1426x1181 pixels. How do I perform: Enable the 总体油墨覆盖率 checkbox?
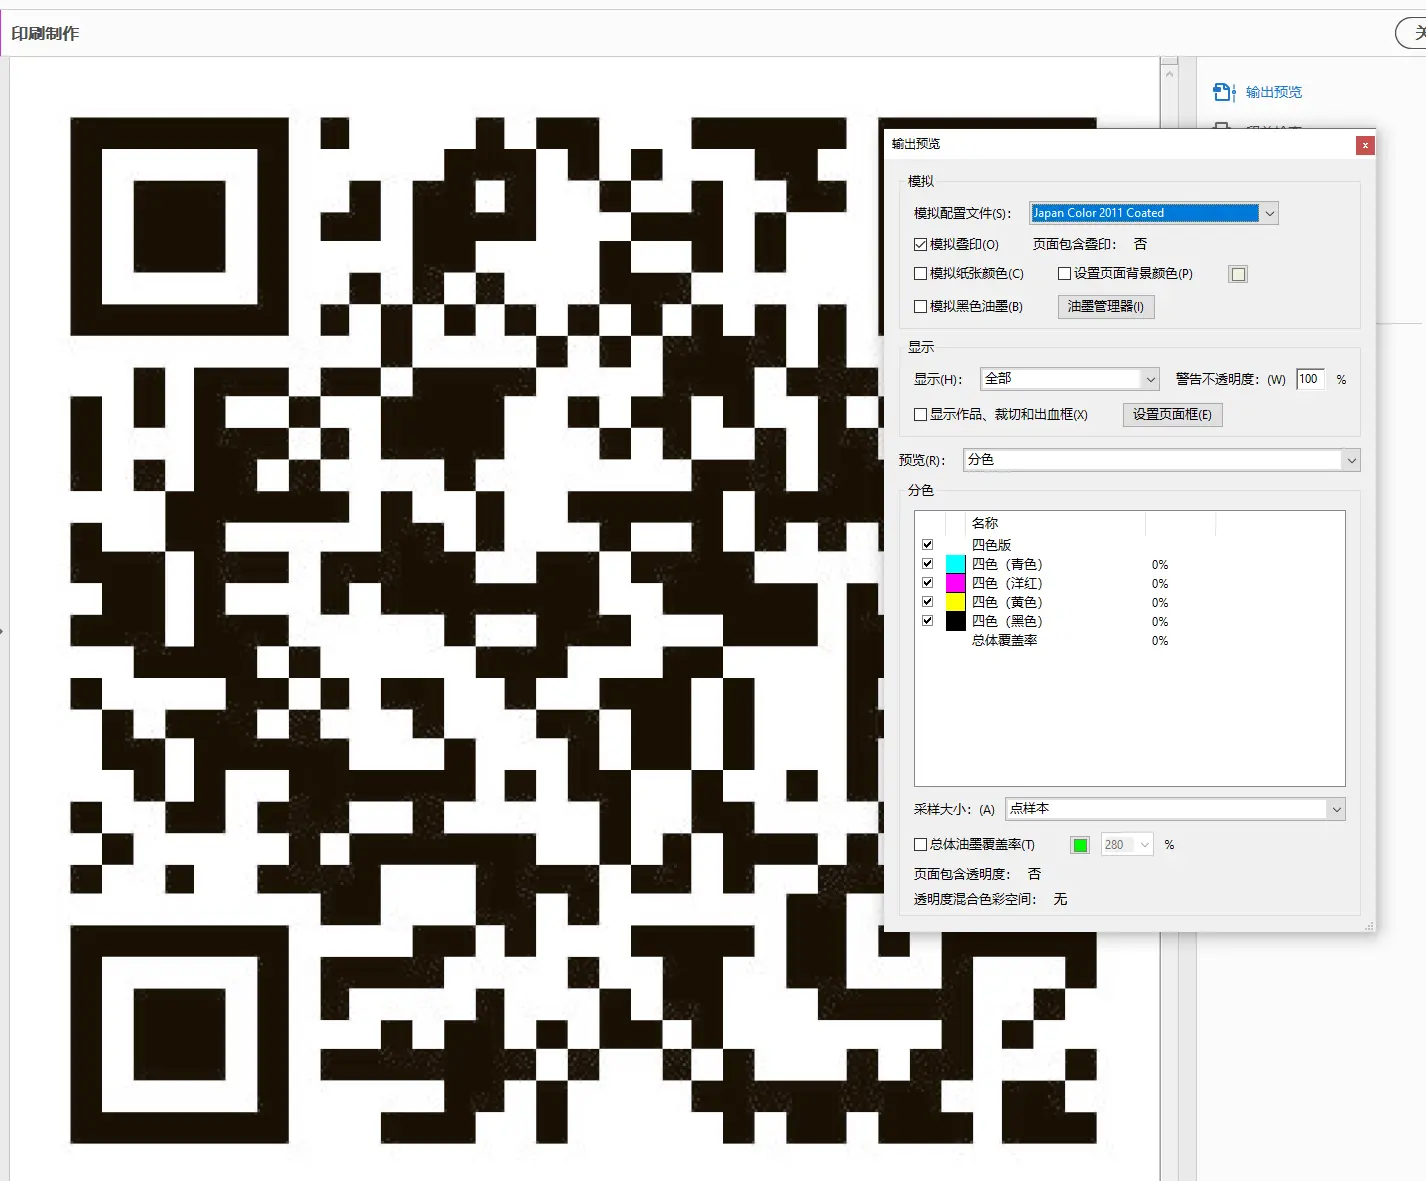tap(920, 845)
